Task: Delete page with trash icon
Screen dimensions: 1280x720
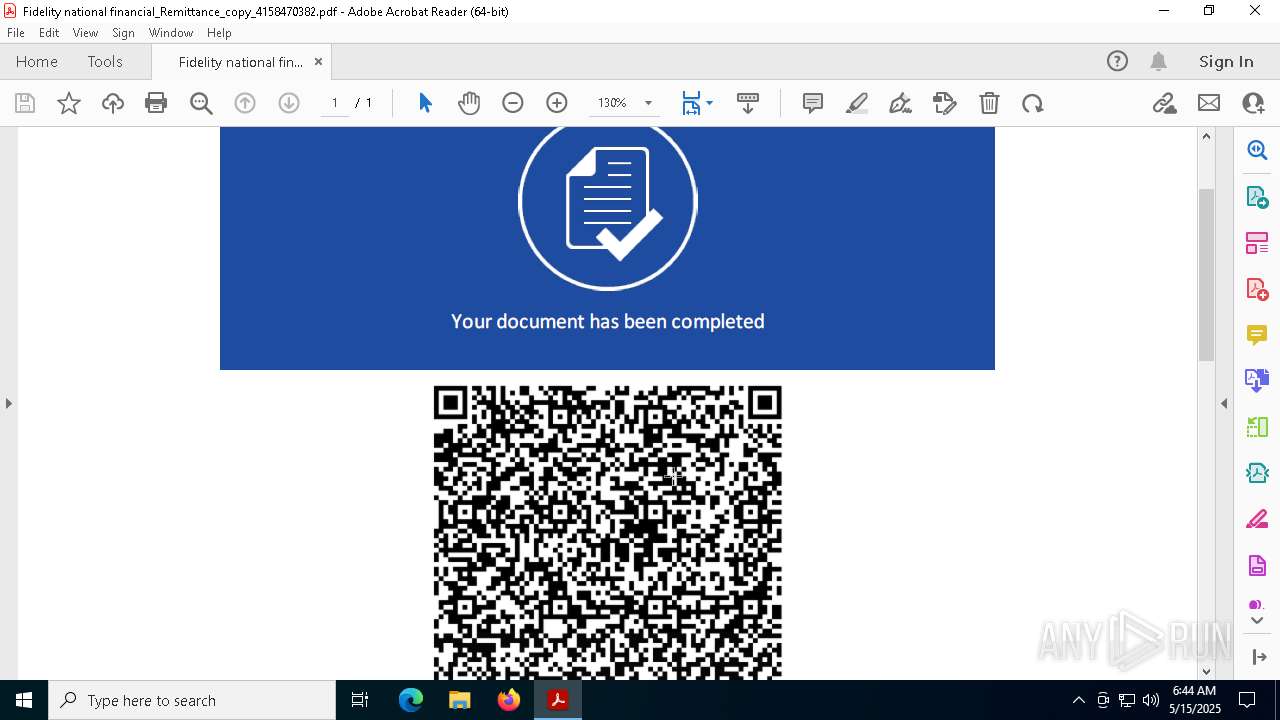Action: [x=989, y=103]
